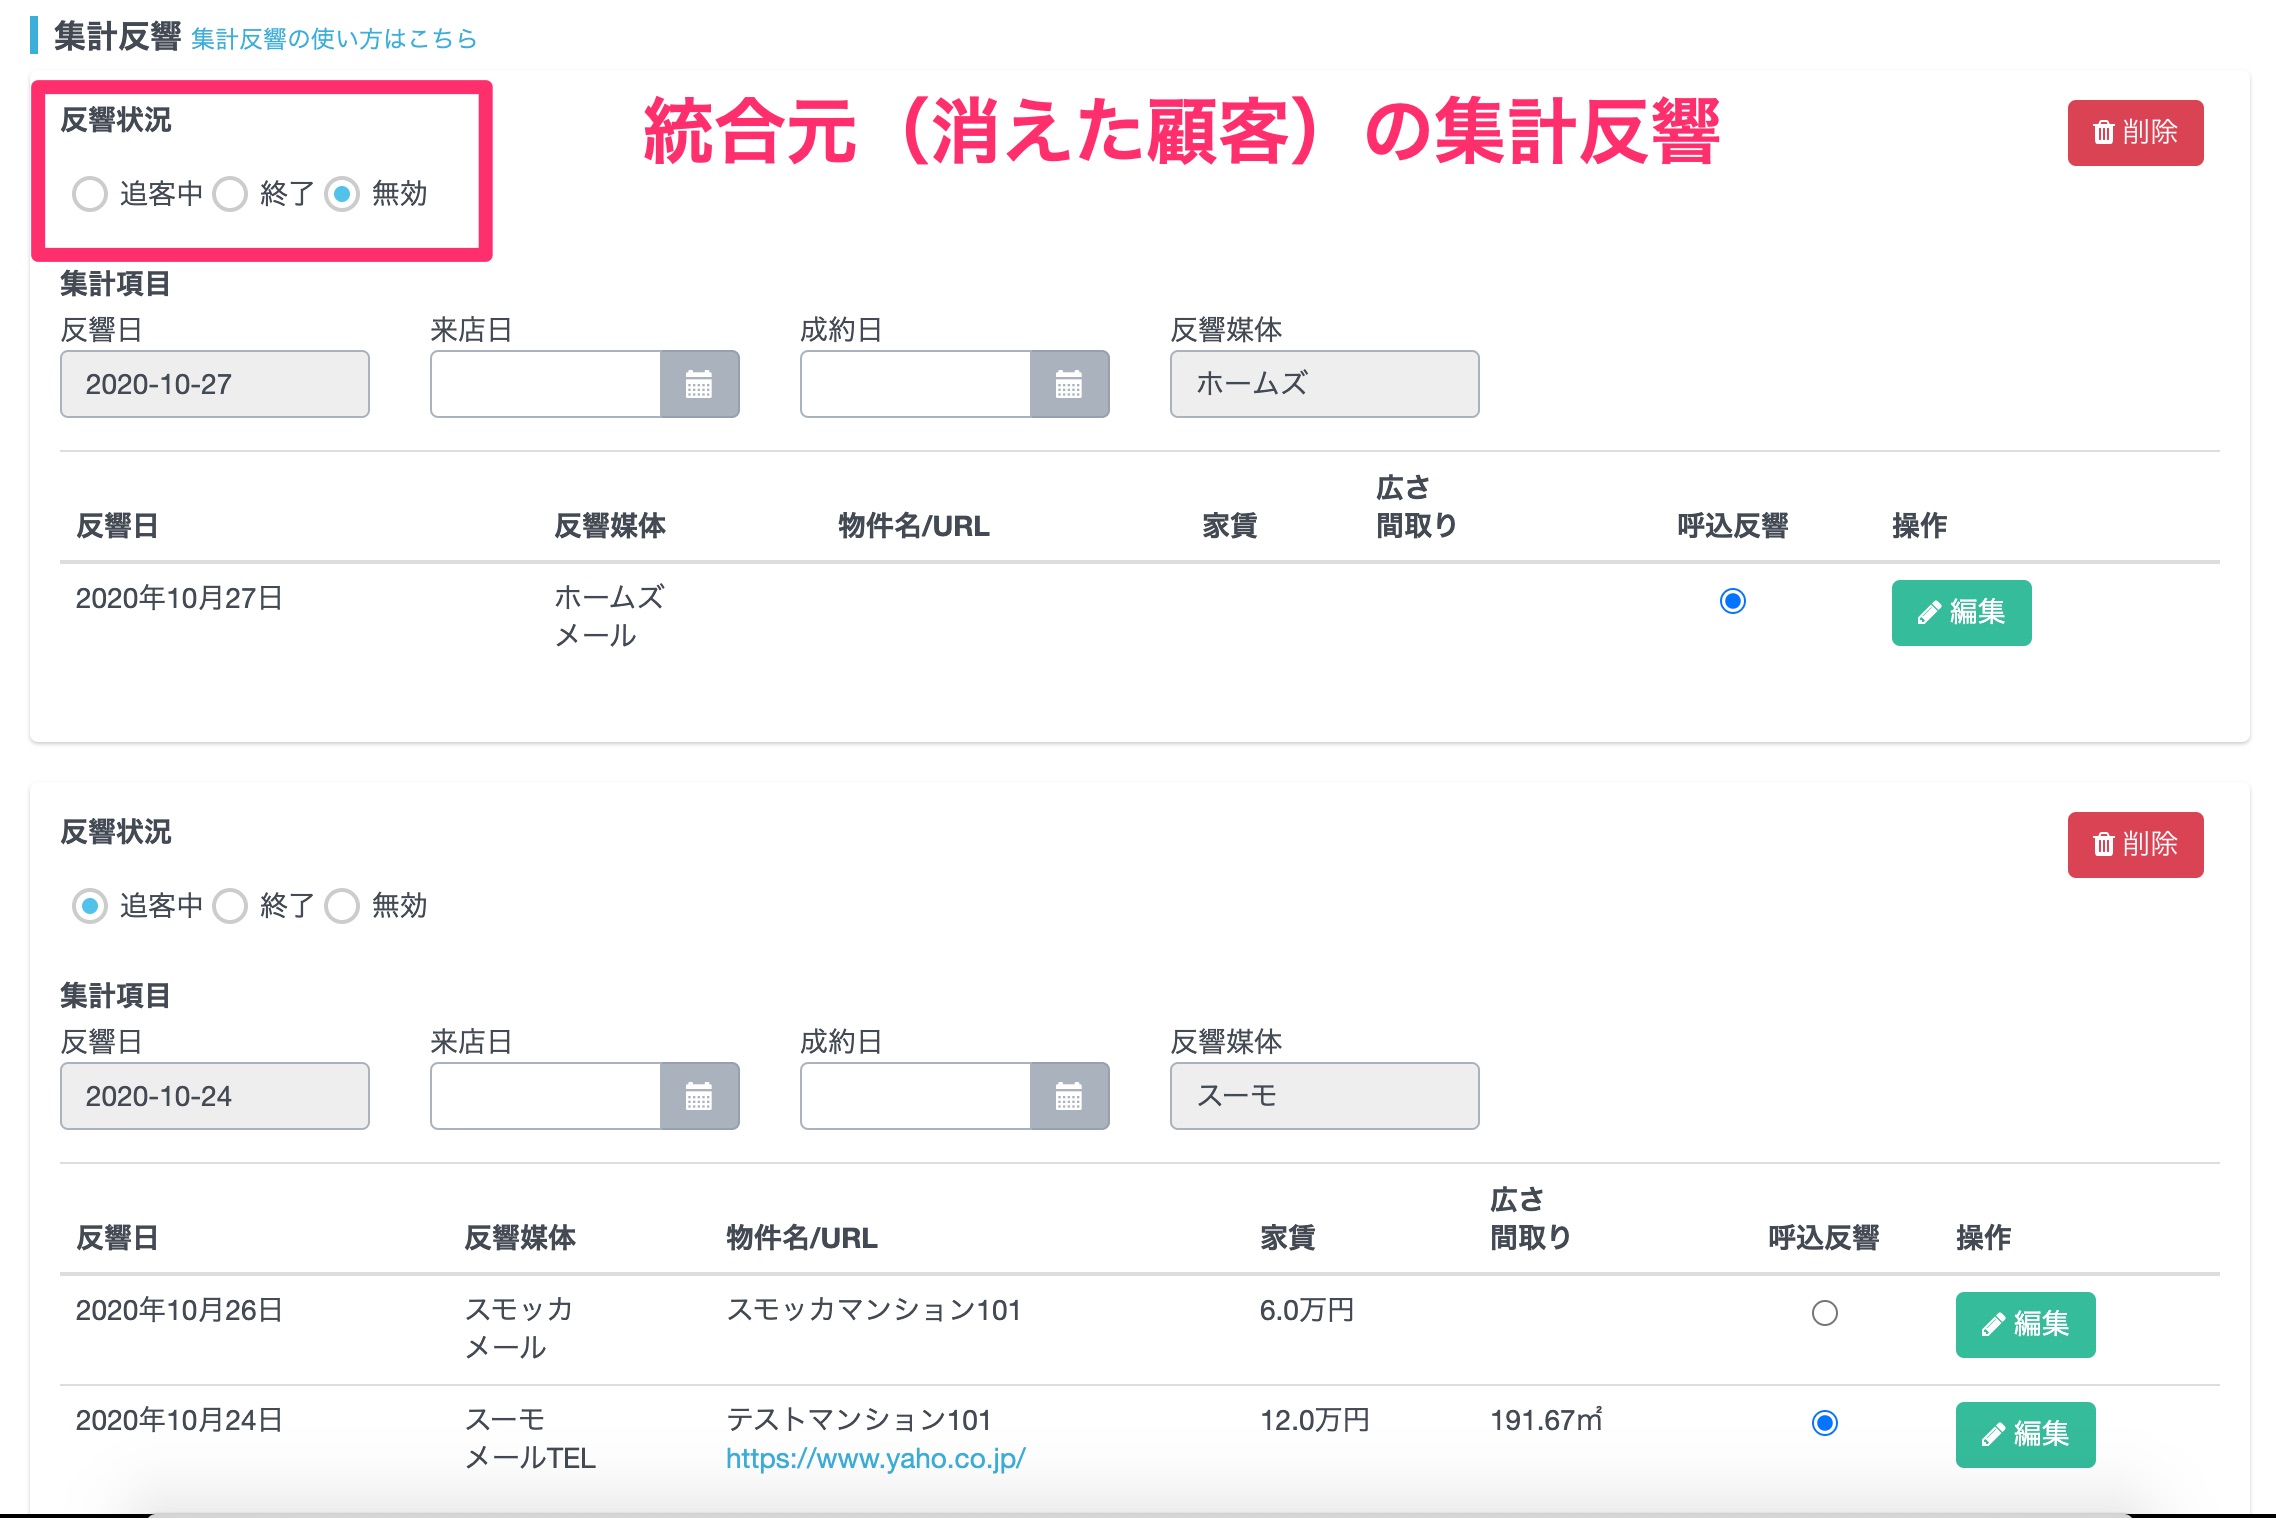
Task: Edit the 2020年10月26日 スモッカ row
Action: tap(2025, 1324)
